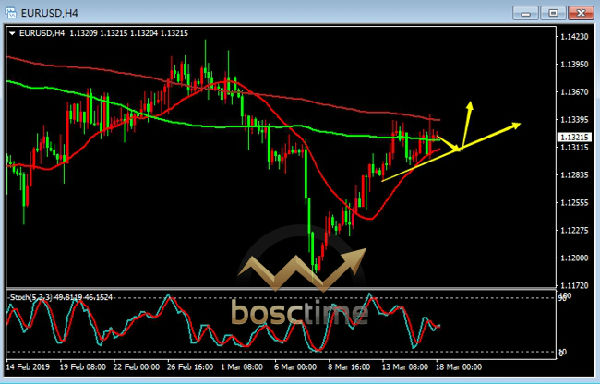Click the 1.13395 price scale label
Screen dimensions: 600x384
(x=574, y=120)
